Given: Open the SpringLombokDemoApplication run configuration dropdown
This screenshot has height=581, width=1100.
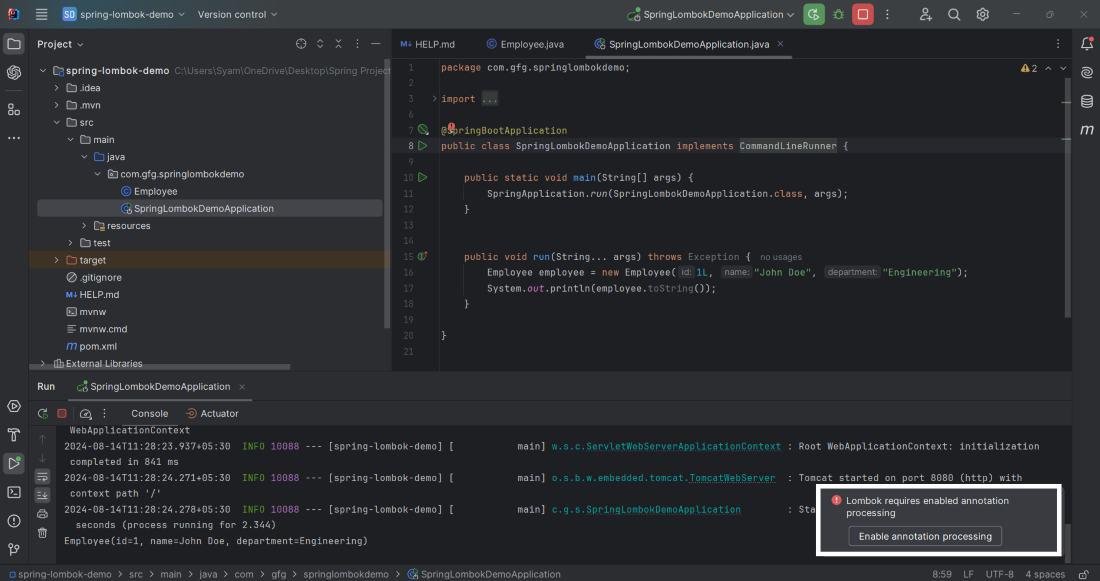Looking at the screenshot, I should 711,15.
